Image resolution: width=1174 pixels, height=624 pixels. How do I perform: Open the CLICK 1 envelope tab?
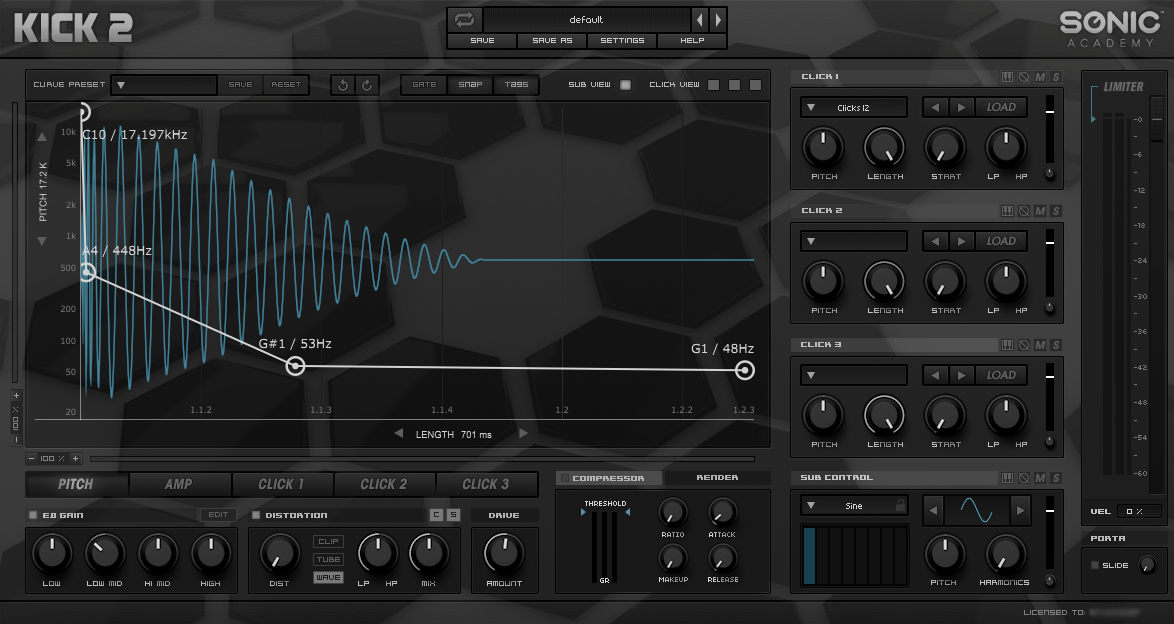(282, 484)
